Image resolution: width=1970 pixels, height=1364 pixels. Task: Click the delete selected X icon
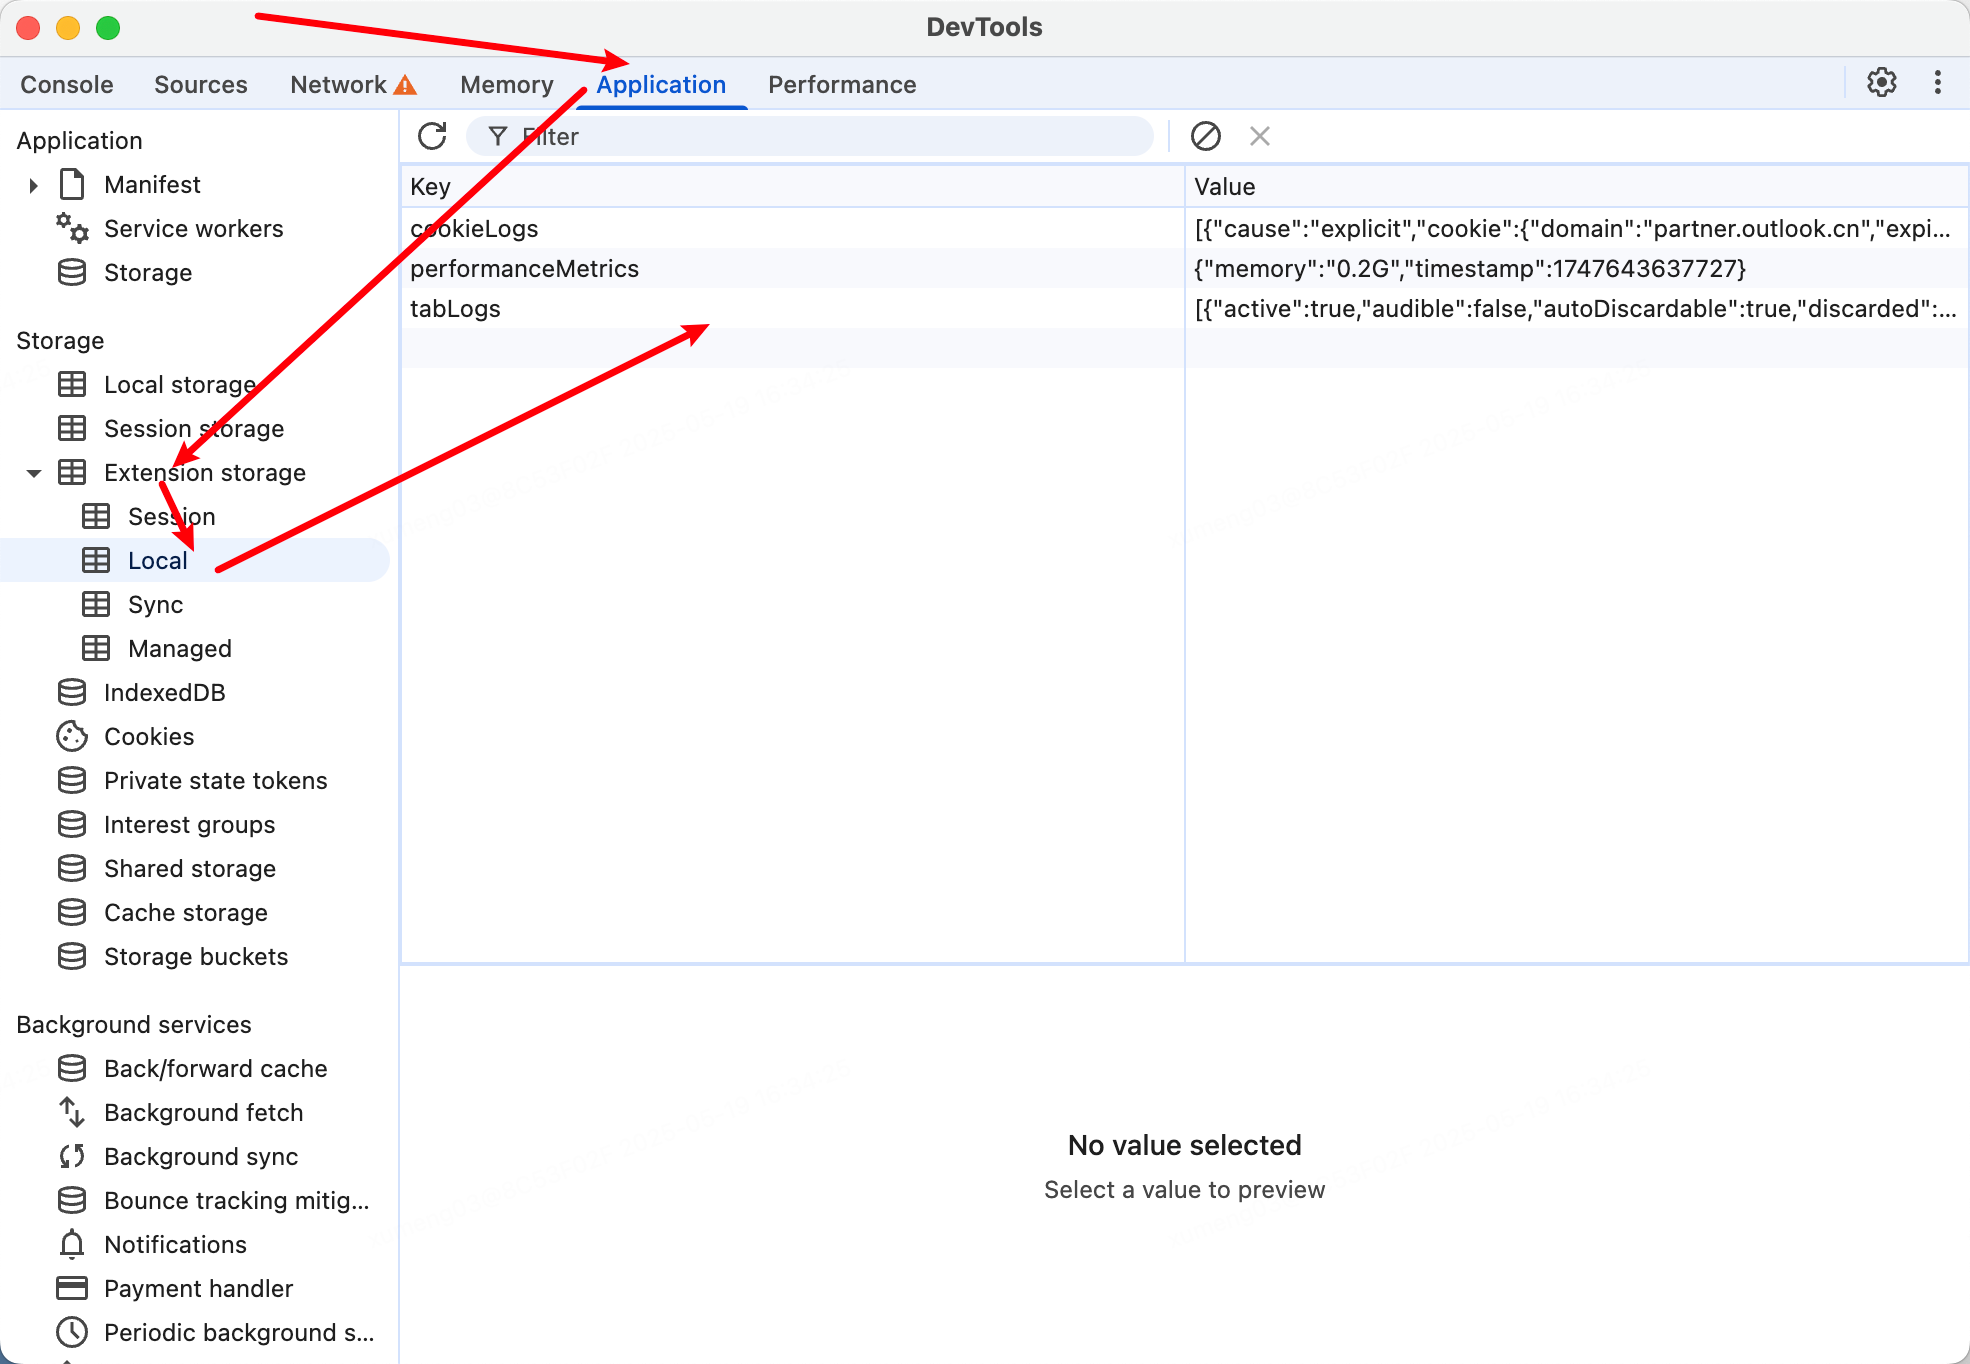click(1259, 136)
